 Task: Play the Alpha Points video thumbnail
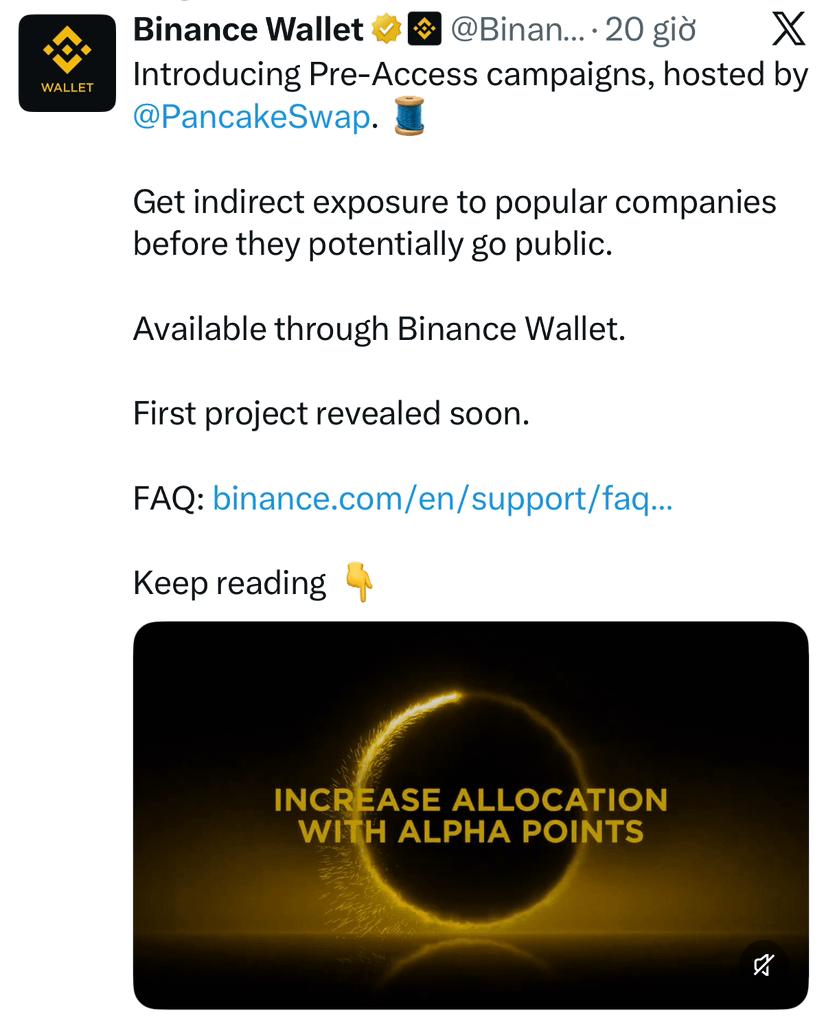click(471, 815)
